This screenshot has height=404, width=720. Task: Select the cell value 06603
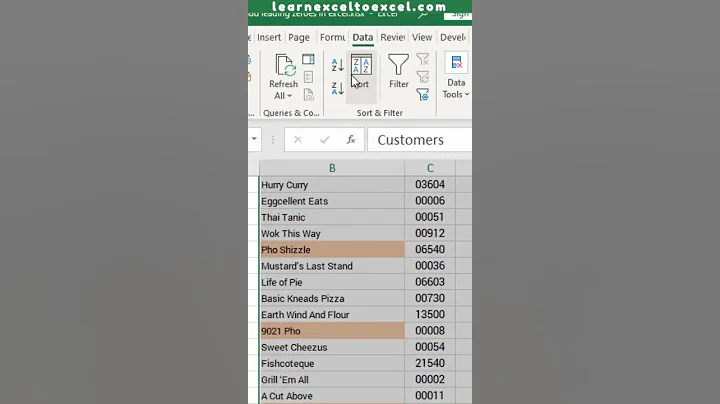pyautogui.click(x=430, y=282)
